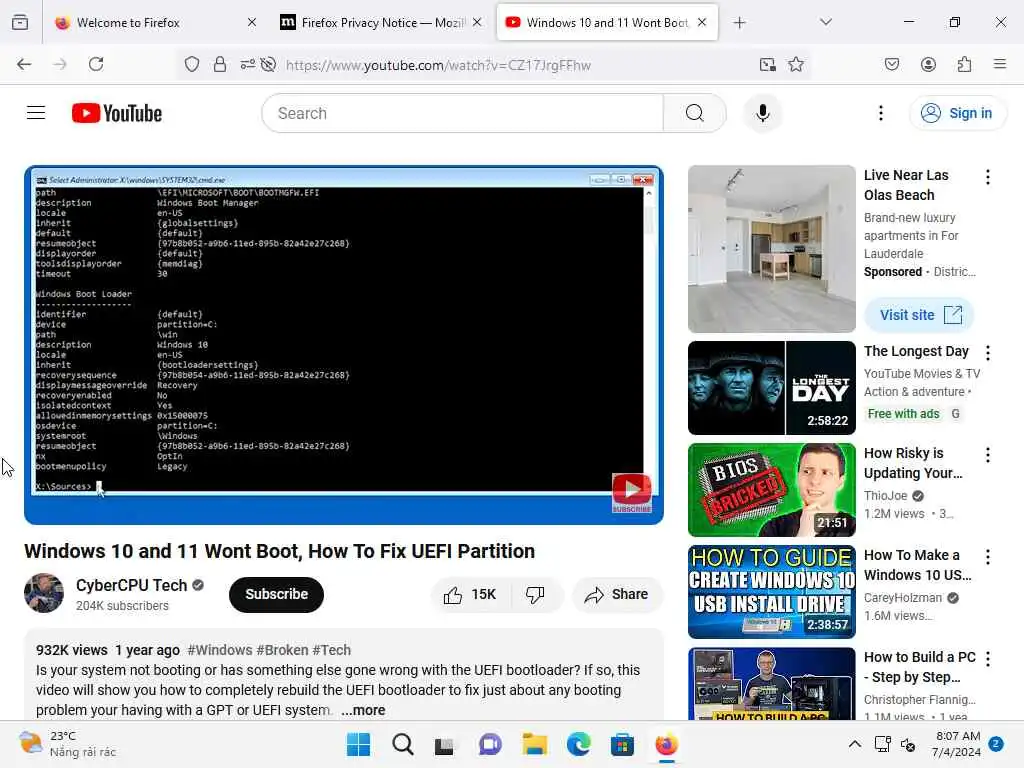1024x768 pixels.
Task: Click Visit site on the apartment ad
Action: [920, 315]
